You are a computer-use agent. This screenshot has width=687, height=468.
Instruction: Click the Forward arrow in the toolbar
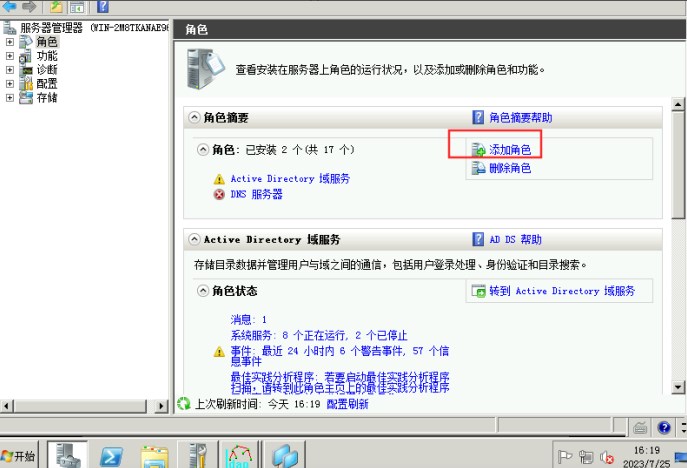(x=29, y=6)
